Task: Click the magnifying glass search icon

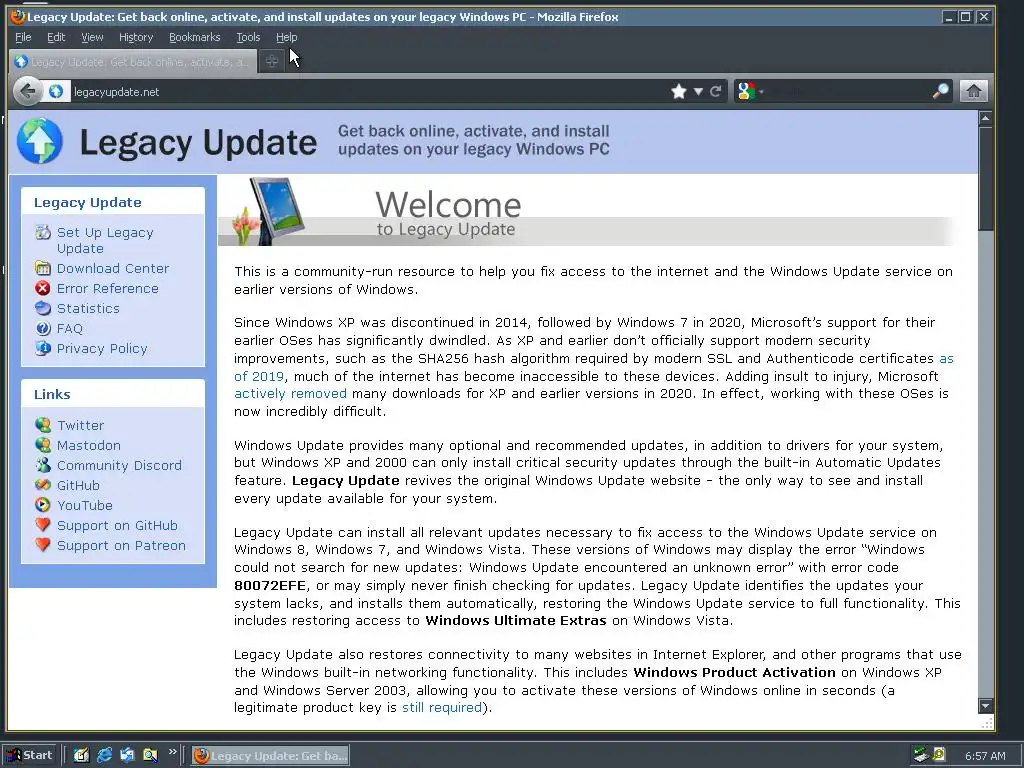Action: [x=940, y=91]
